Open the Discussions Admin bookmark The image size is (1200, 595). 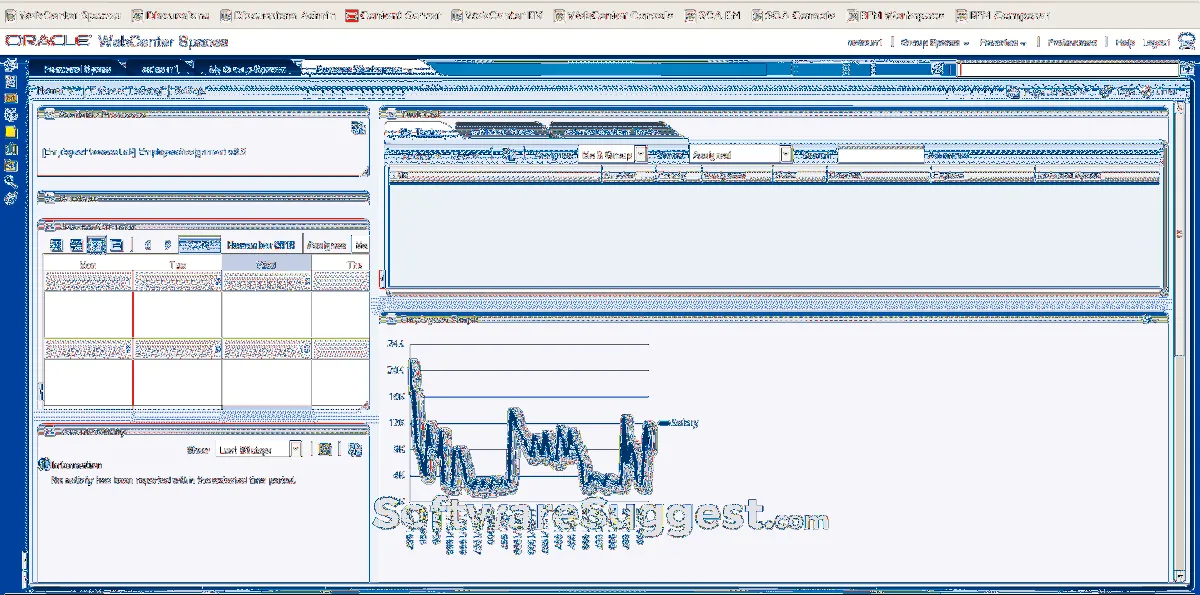click(276, 16)
